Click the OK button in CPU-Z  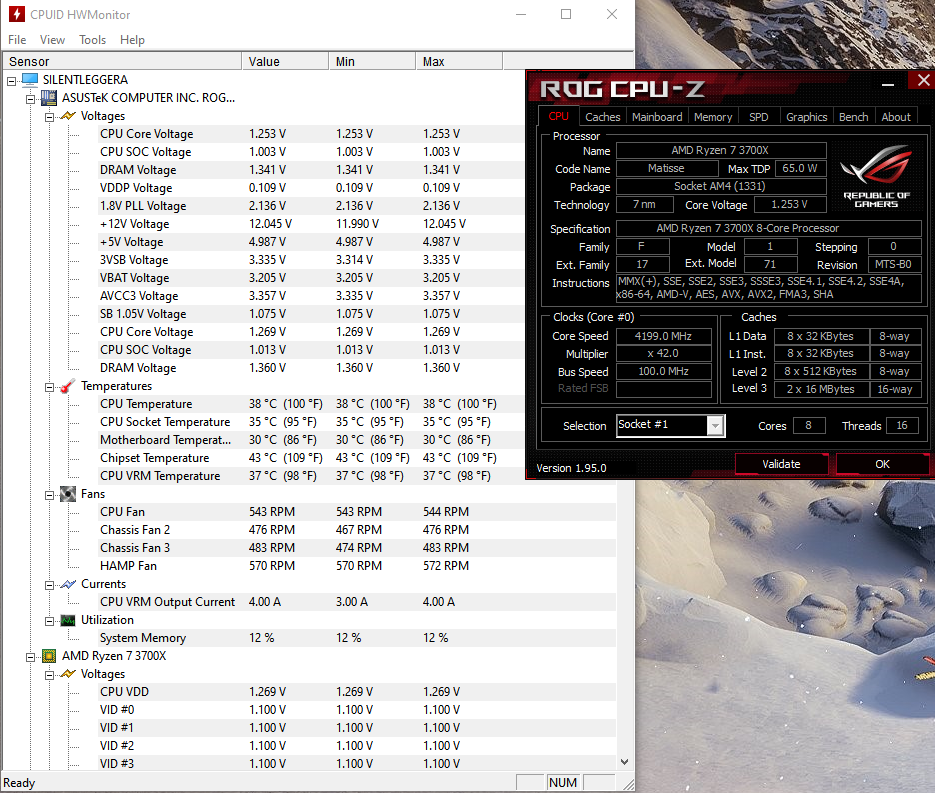pyautogui.click(x=882, y=464)
